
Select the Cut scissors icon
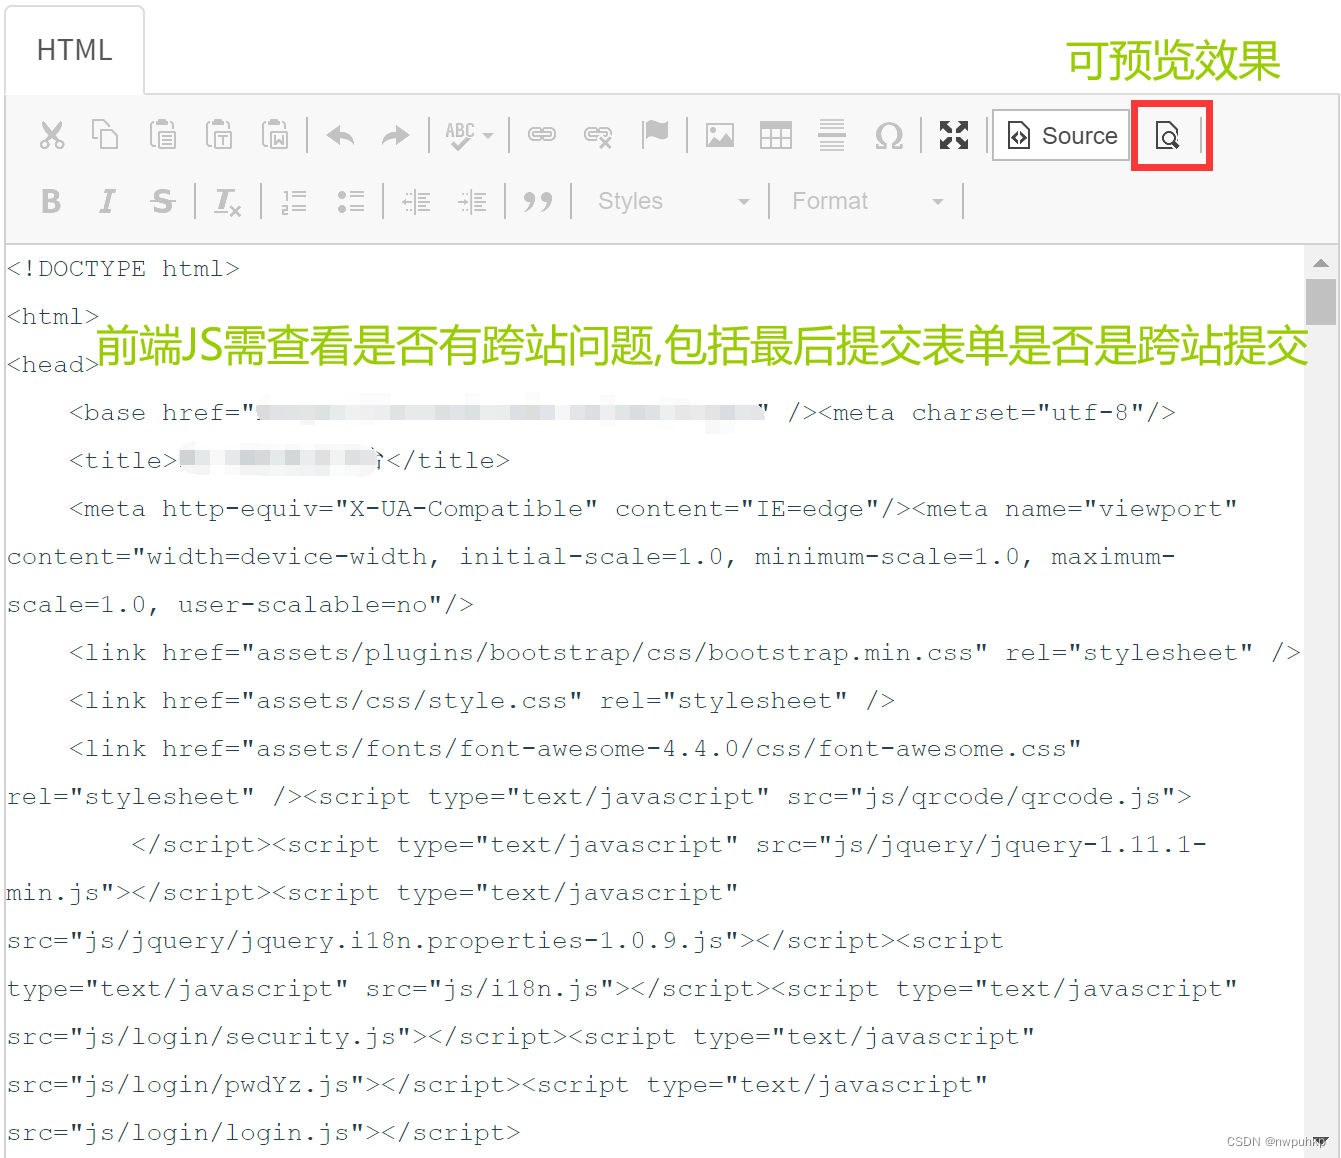pyautogui.click(x=52, y=135)
